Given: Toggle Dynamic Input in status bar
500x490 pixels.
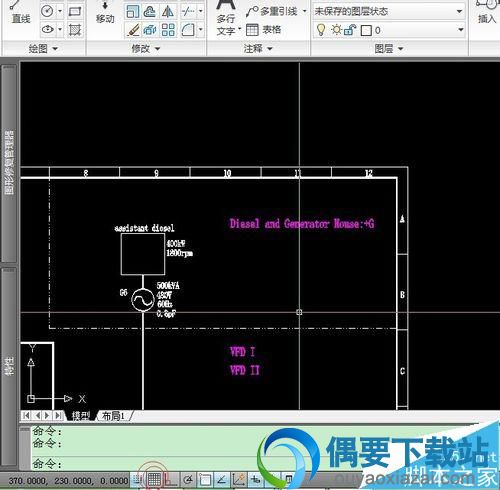Looking at the screenshot, I should point(256,480).
